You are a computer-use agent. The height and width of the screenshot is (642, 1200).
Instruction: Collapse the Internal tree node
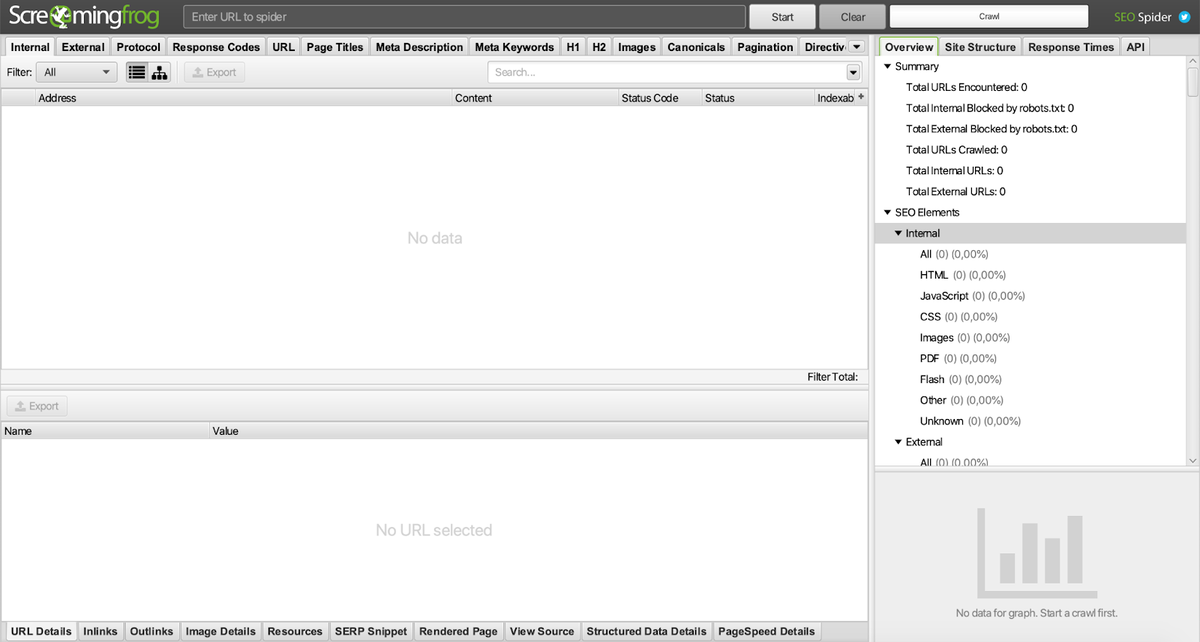coord(898,234)
